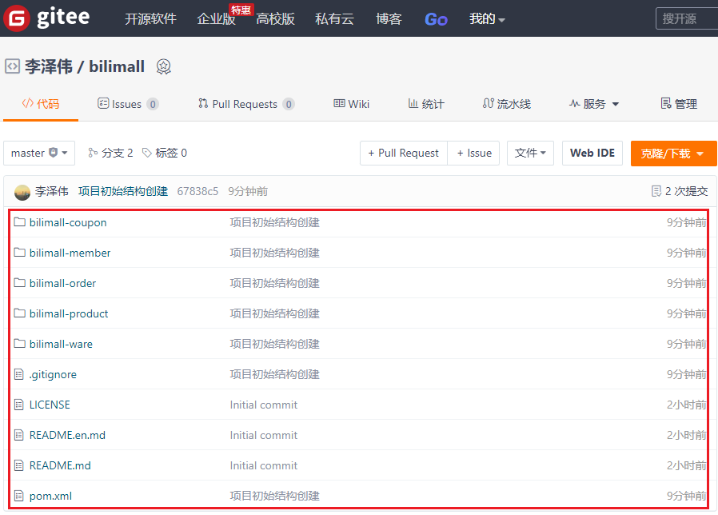Launch the Web IDE
Screen dimensions: 718x515
pyautogui.click(x=592, y=153)
